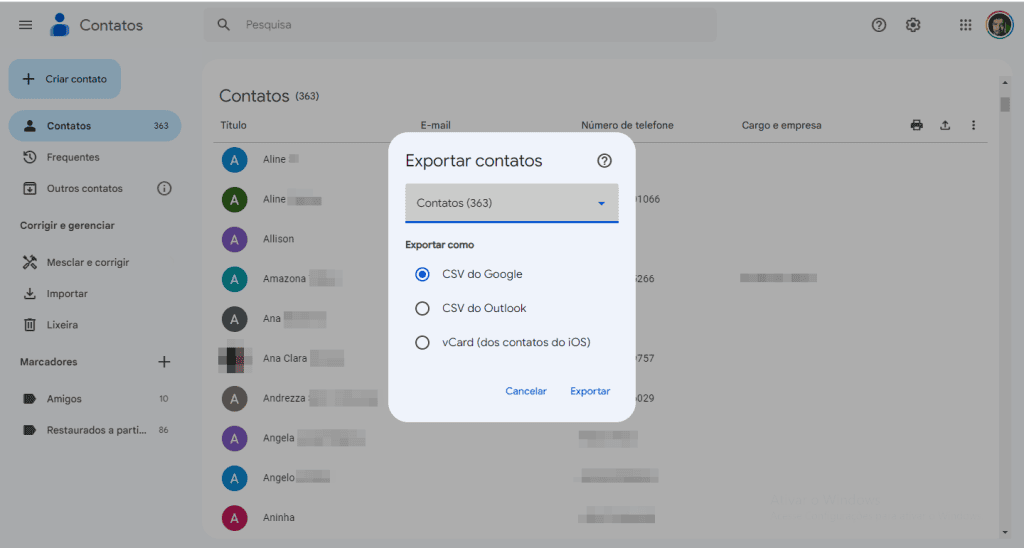Click the Angela contact name
Image resolution: width=1024 pixels, height=548 pixels.
tap(279, 438)
